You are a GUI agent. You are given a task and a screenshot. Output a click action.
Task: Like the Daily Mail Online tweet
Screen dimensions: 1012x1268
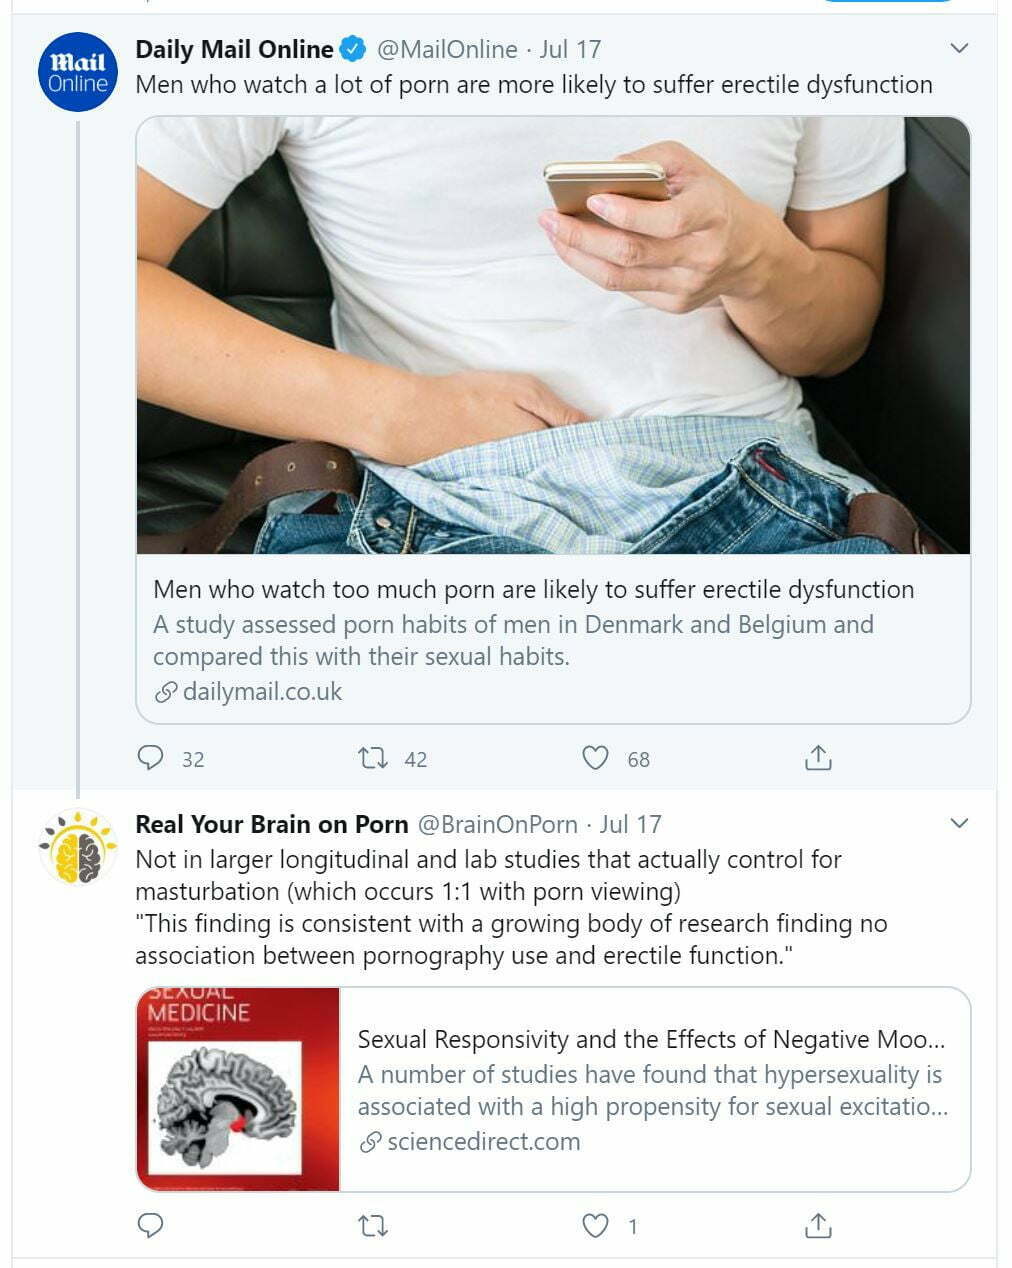[595, 758]
